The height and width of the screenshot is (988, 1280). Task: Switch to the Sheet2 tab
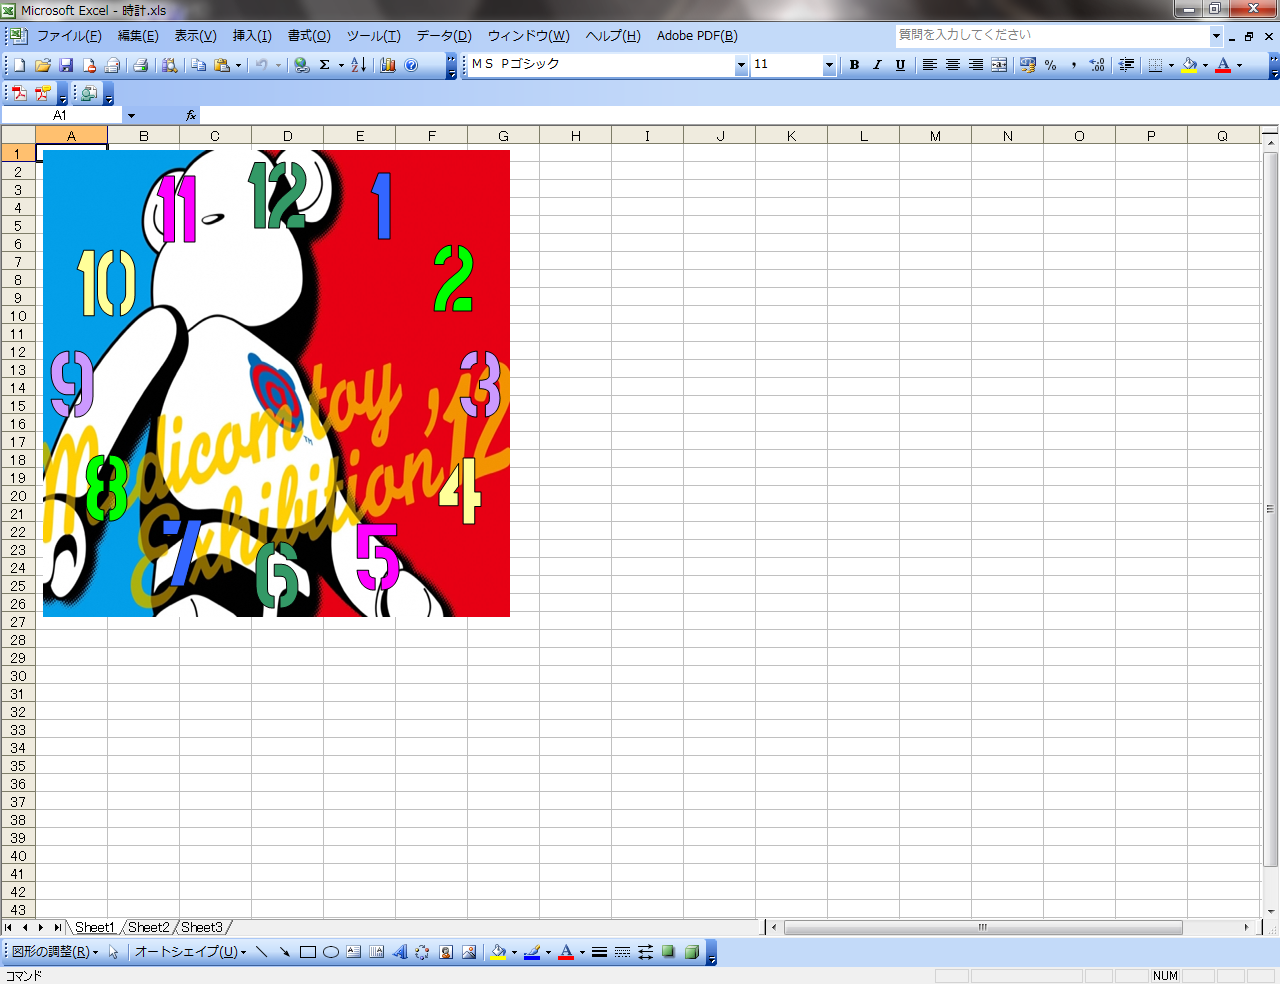tap(149, 927)
